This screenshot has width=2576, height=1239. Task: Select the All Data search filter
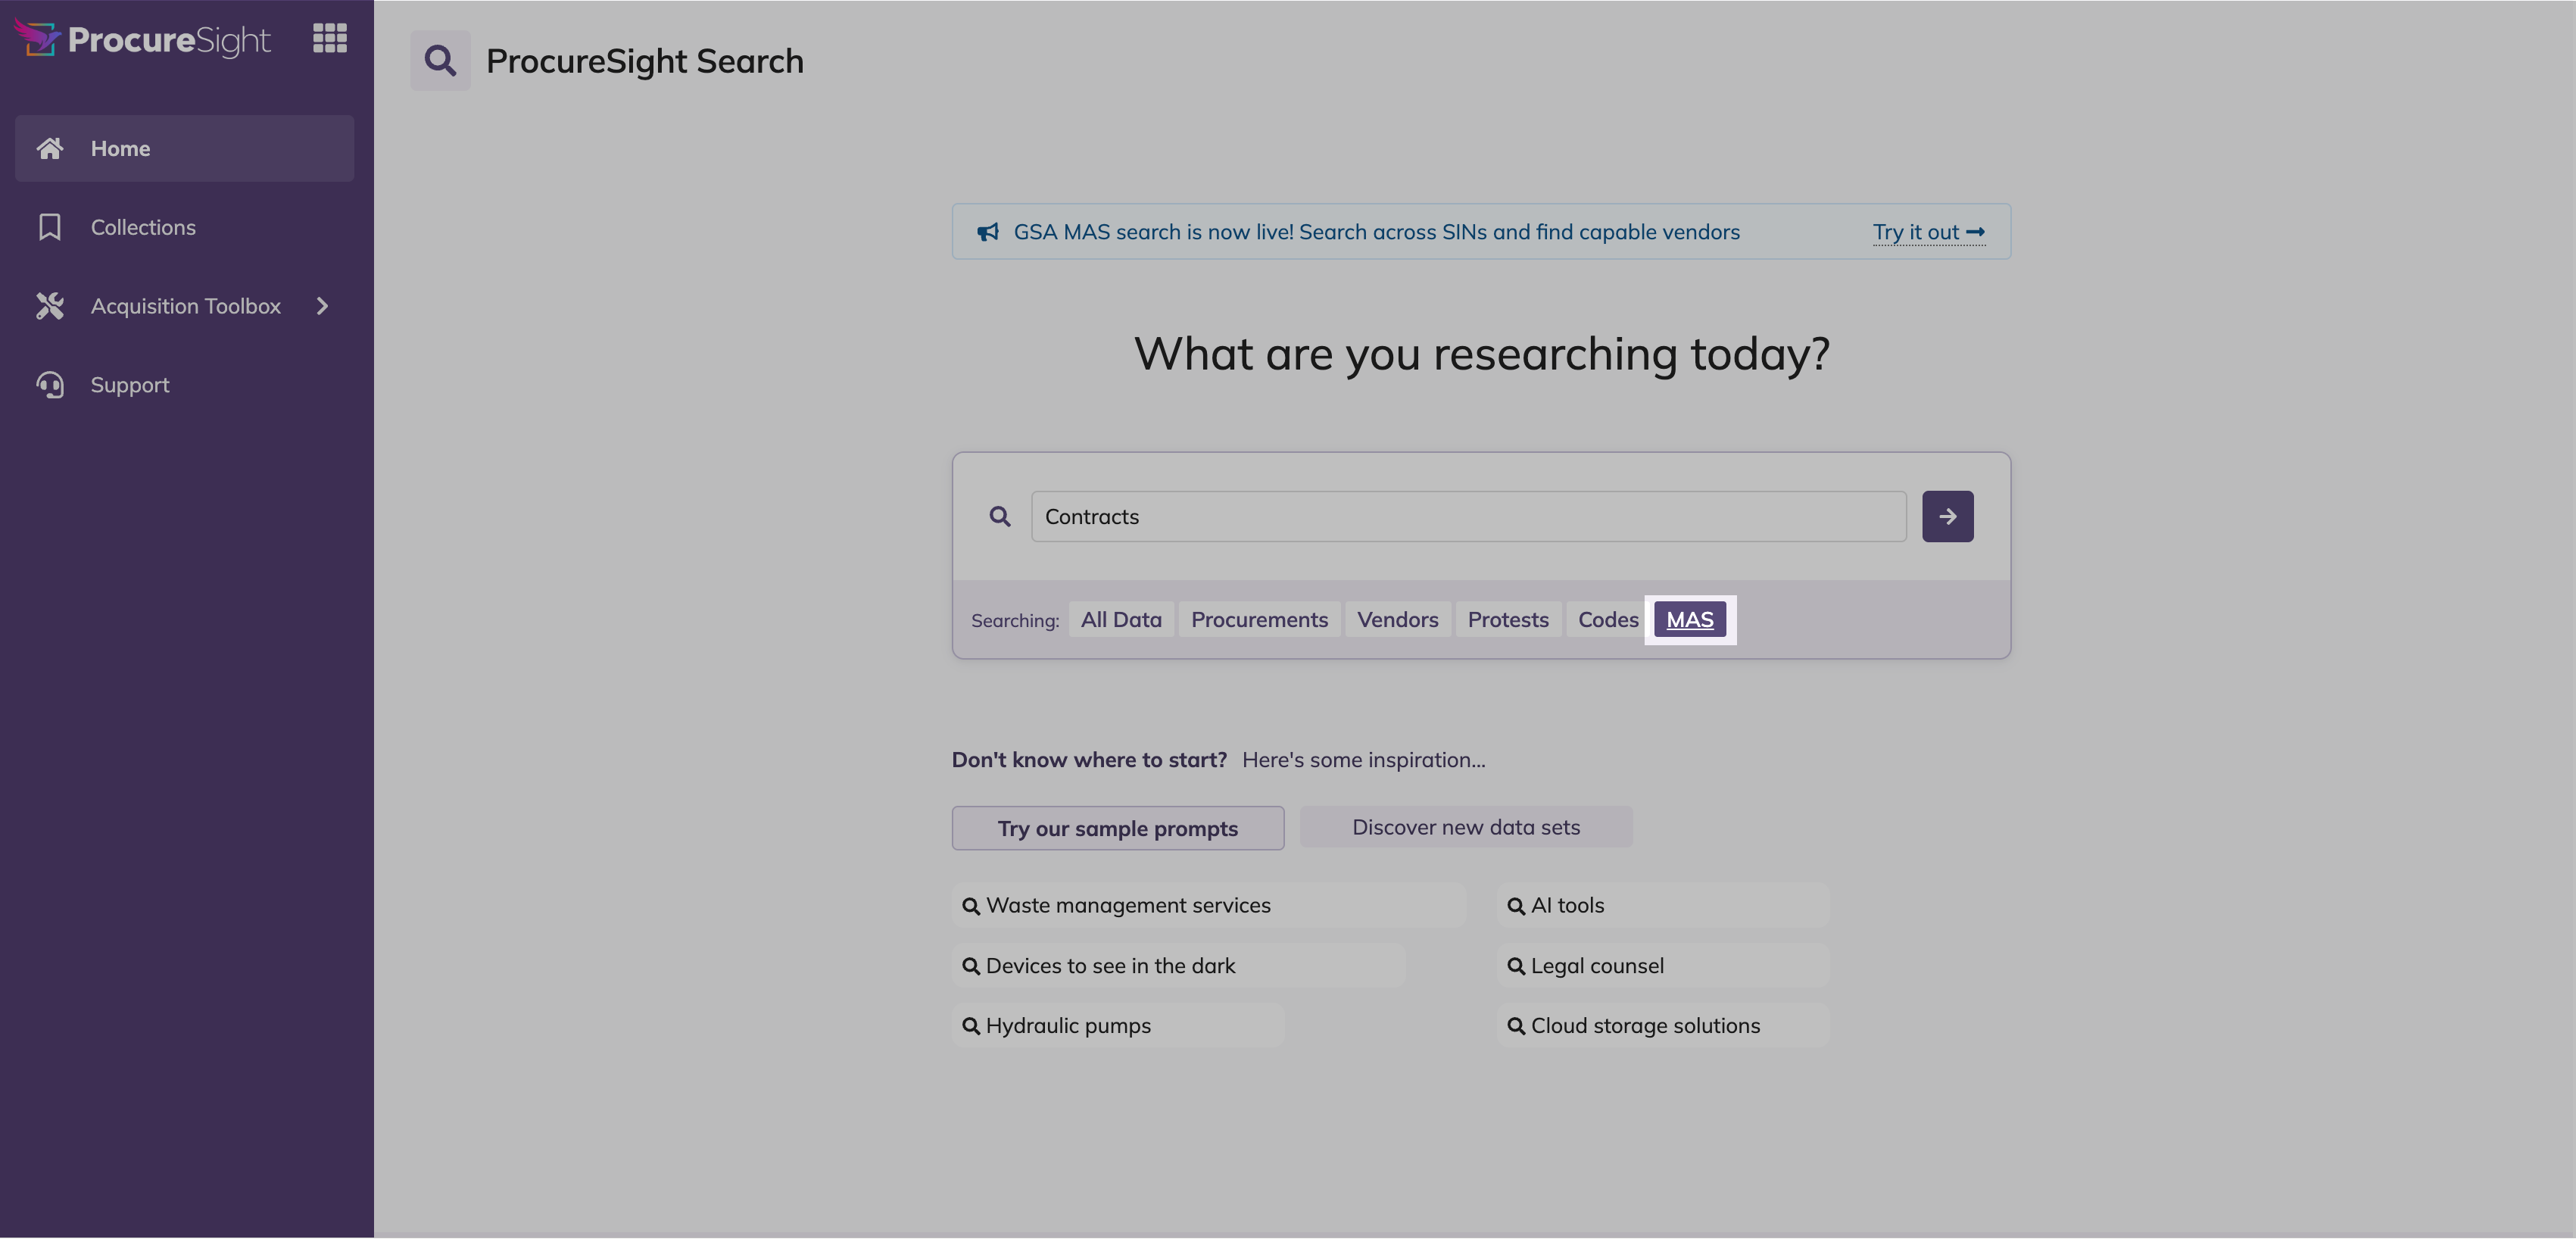[1121, 619]
